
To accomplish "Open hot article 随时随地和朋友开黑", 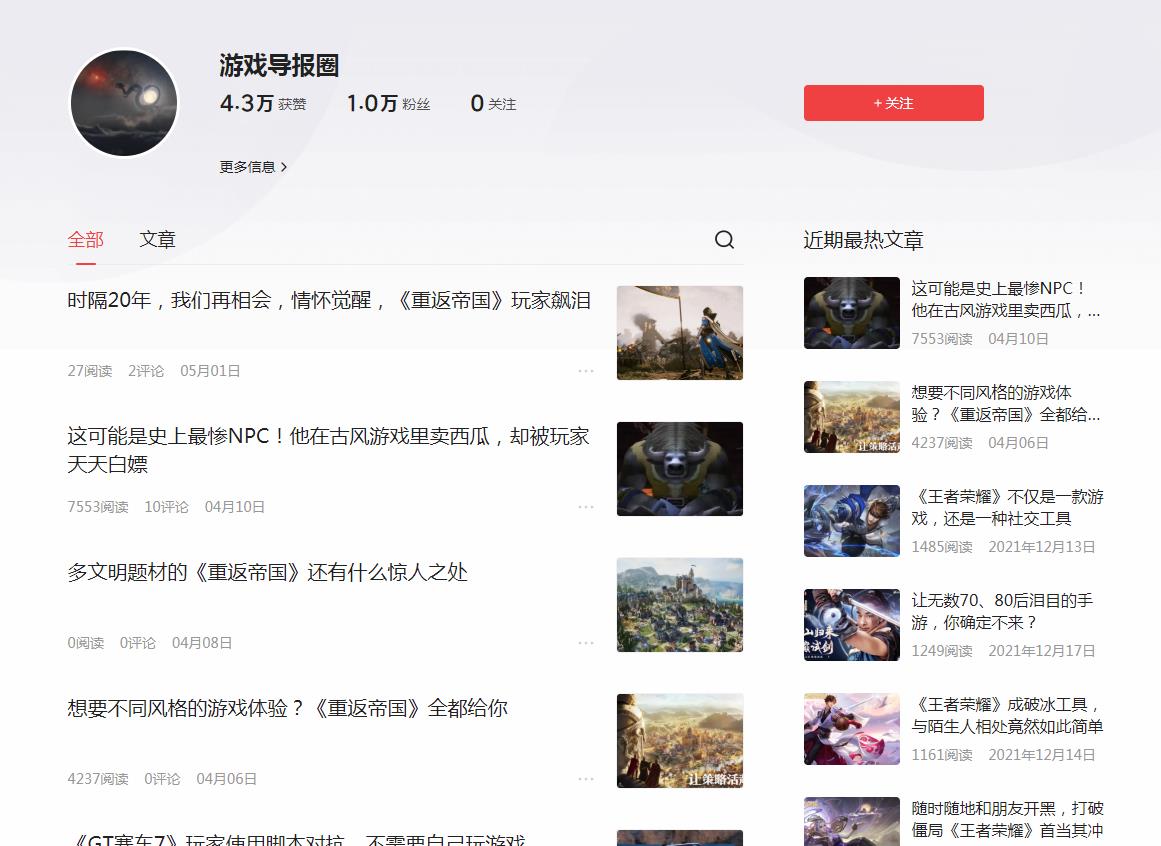I will [1007, 819].
